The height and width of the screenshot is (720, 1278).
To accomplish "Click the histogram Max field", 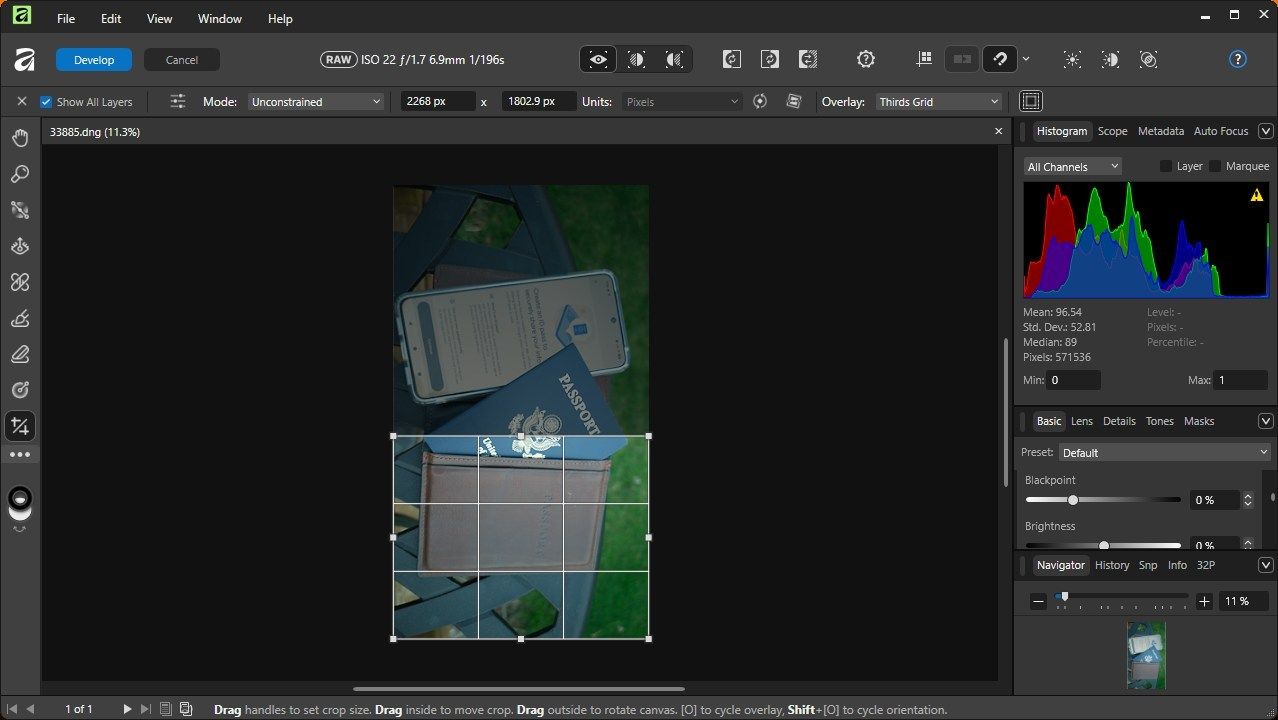I will pyautogui.click(x=1240, y=380).
